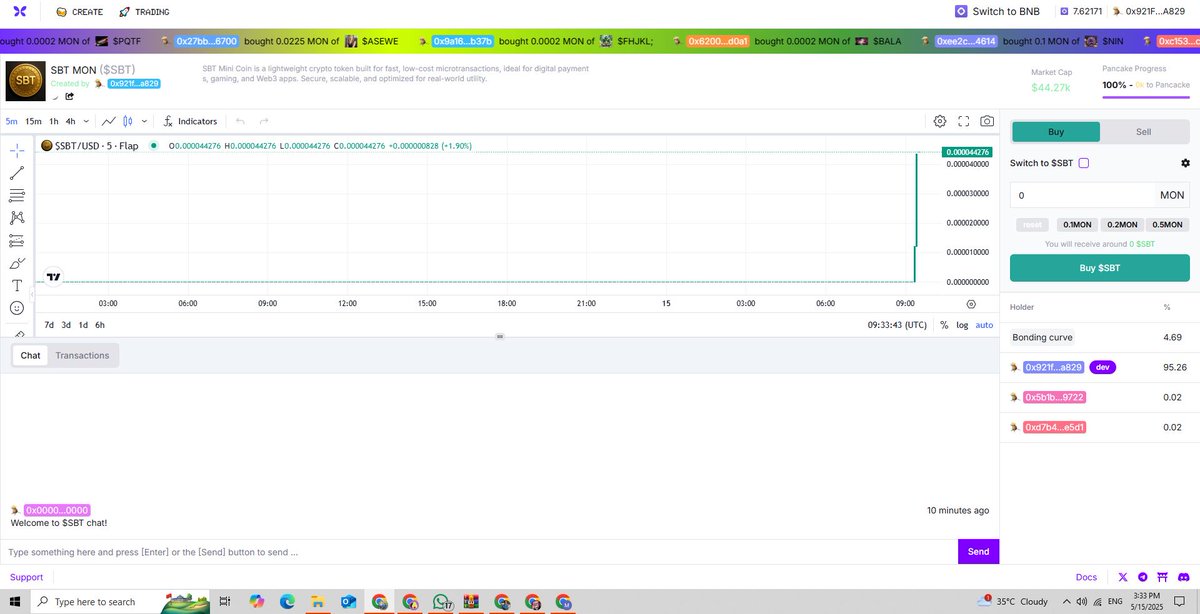Image resolution: width=1200 pixels, height=614 pixels.
Task: Select the crosshair cursor tool
Action: pos(17,150)
